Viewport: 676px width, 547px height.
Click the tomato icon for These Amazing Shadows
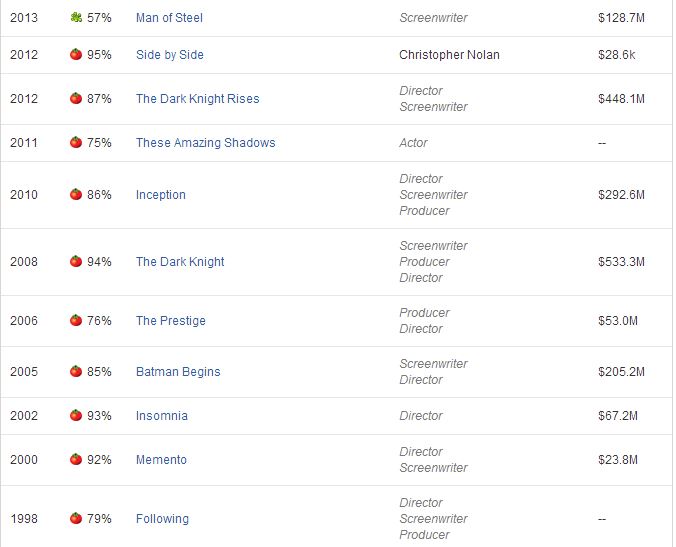point(76,142)
